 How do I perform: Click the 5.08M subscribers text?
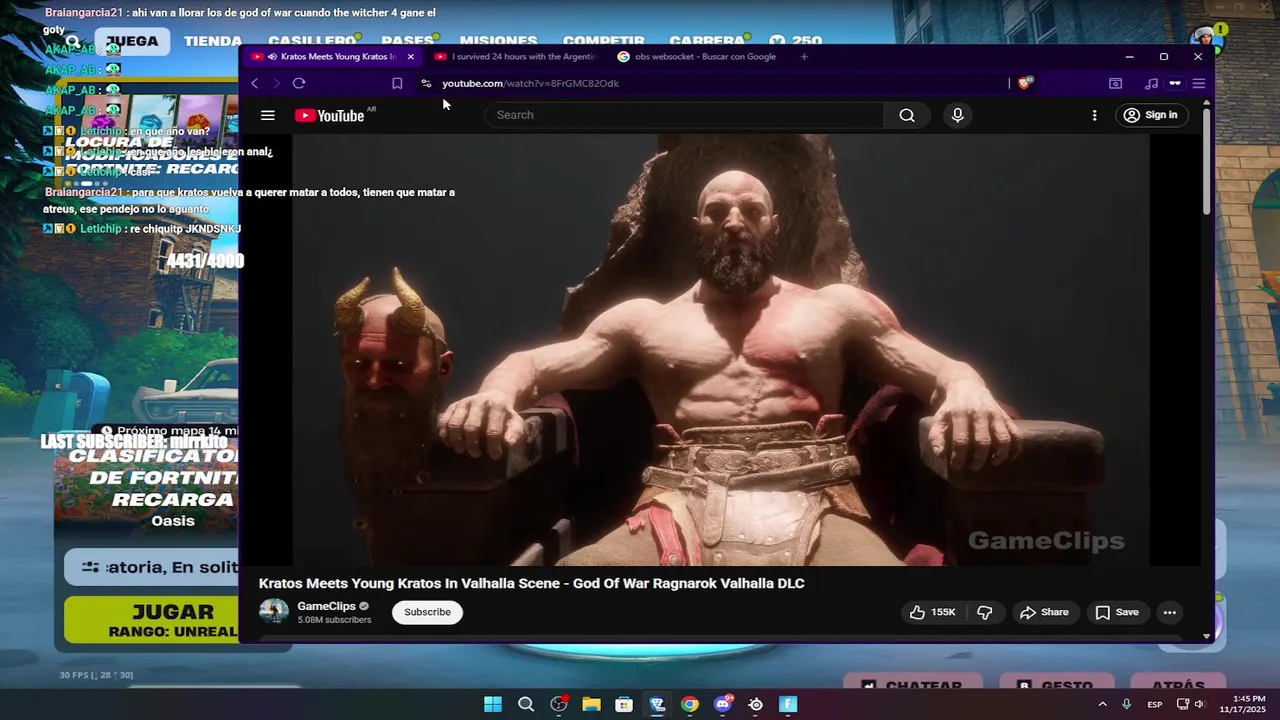pos(334,620)
